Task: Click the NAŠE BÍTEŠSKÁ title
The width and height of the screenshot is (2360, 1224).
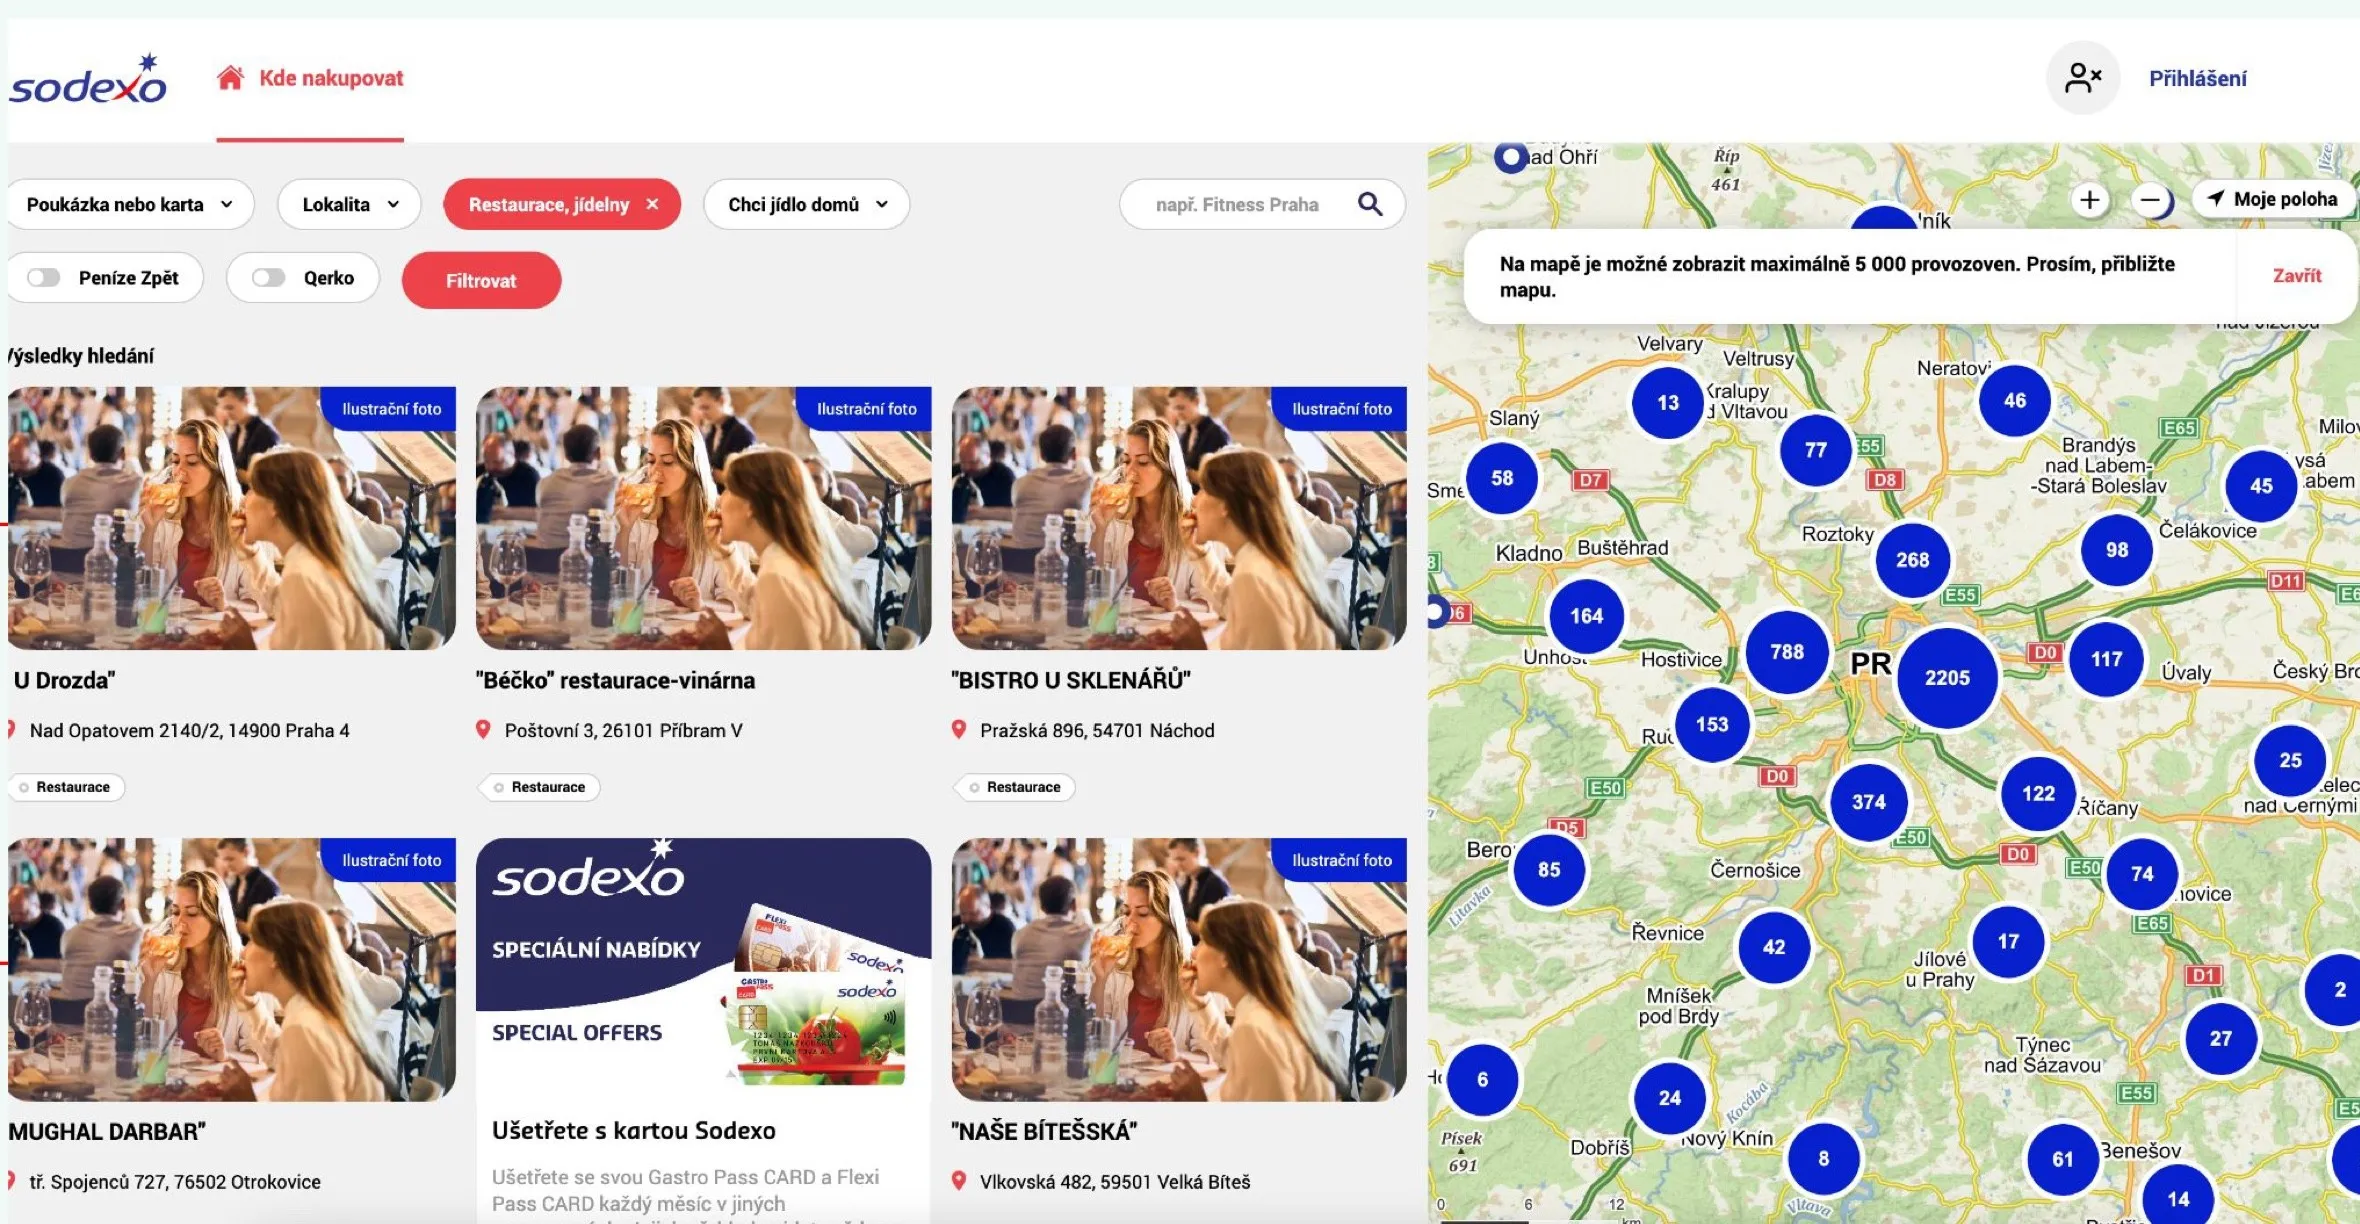Action: tap(1044, 1131)
